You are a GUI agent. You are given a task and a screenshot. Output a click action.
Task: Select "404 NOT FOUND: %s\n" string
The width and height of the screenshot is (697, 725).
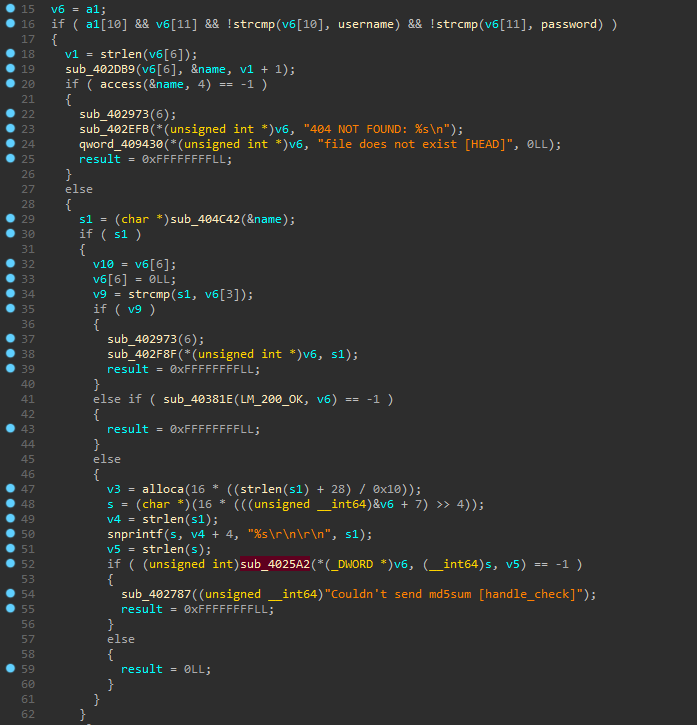coord(377,129)
